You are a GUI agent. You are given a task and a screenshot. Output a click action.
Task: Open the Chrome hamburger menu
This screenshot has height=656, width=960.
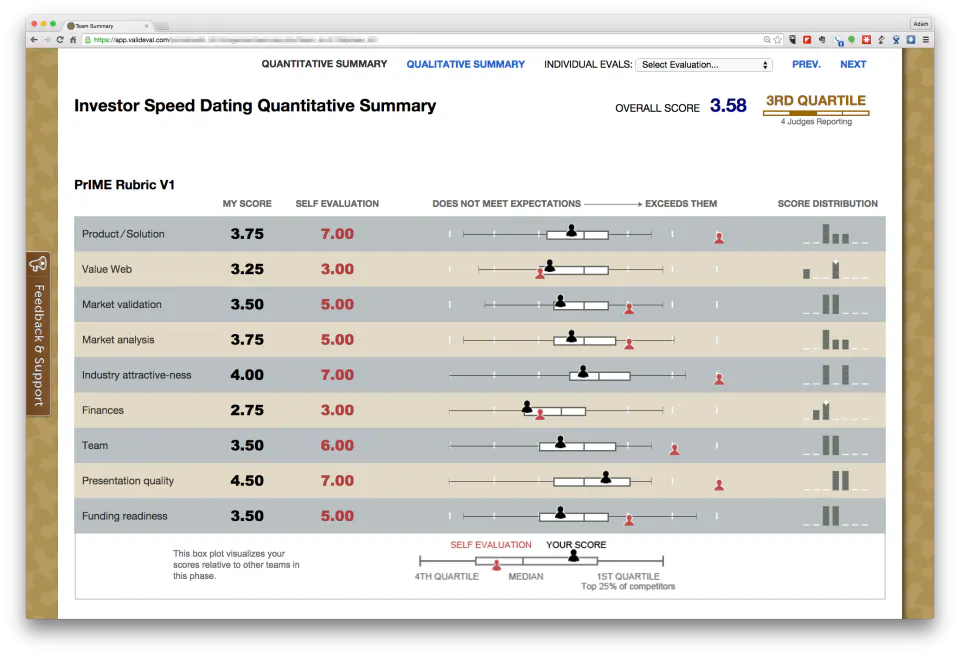point(926,40)
